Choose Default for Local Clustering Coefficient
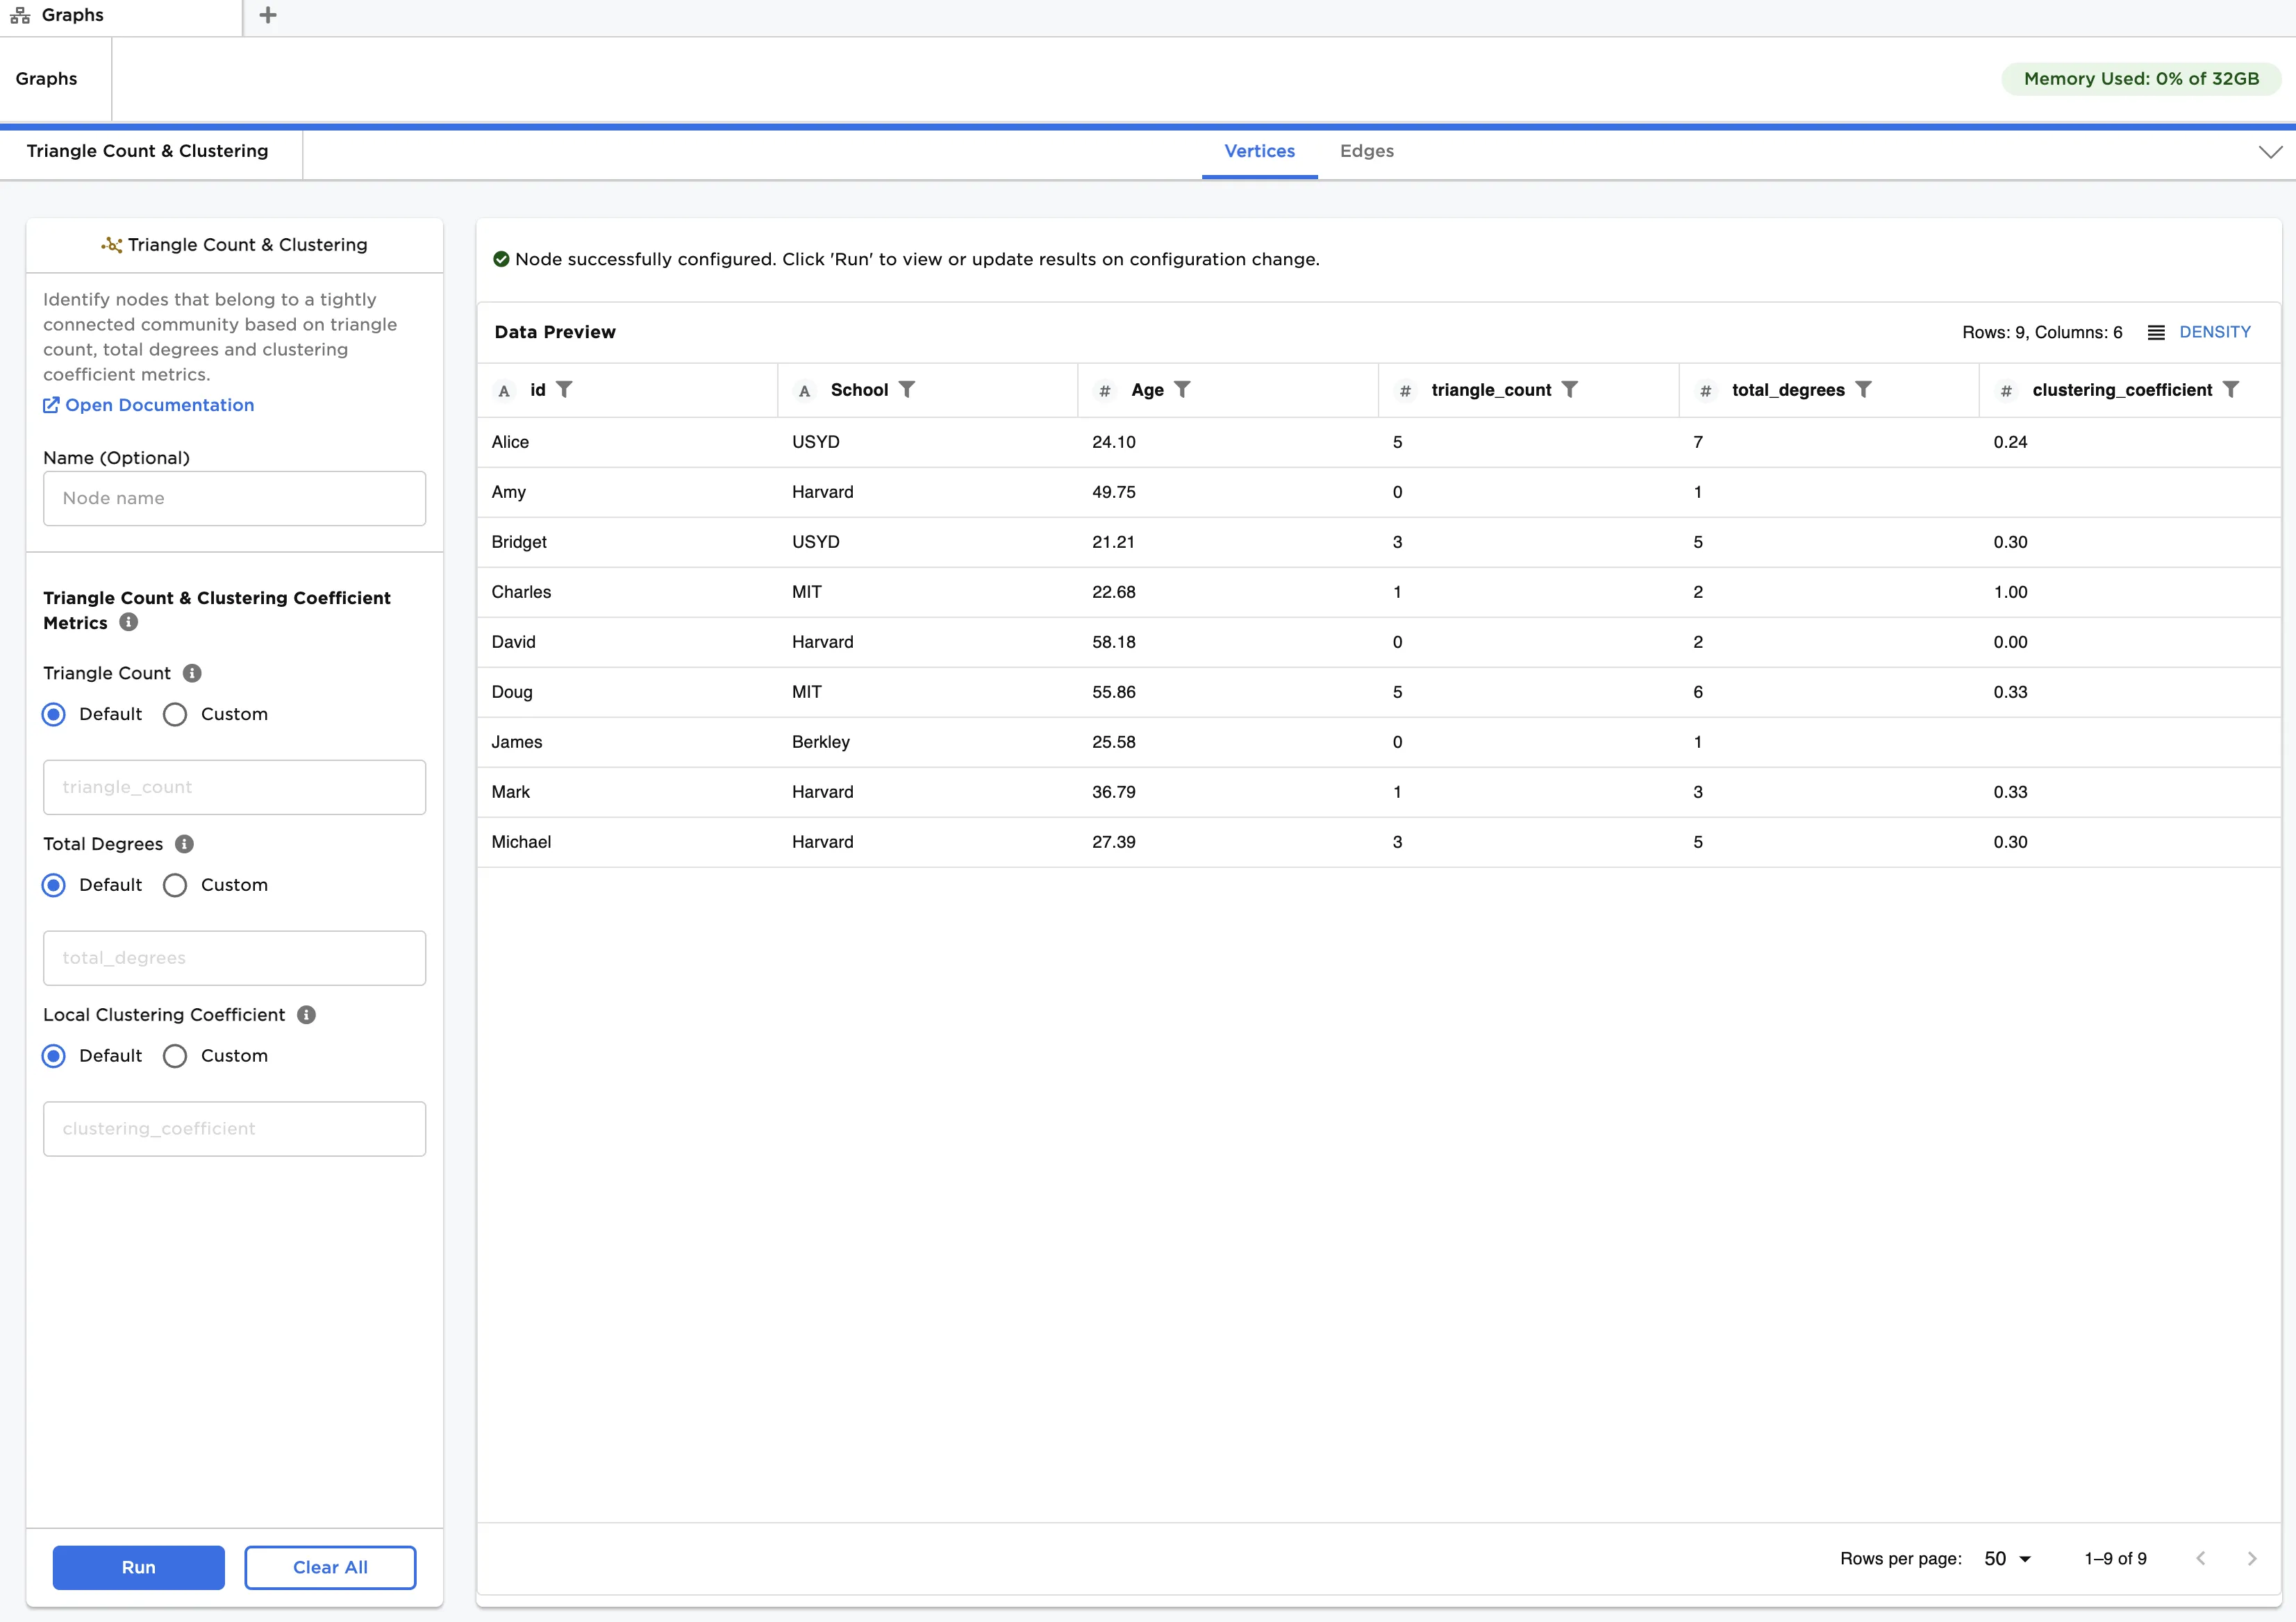Viewport: 2296px width, 1622px height. click(54, 1056)
